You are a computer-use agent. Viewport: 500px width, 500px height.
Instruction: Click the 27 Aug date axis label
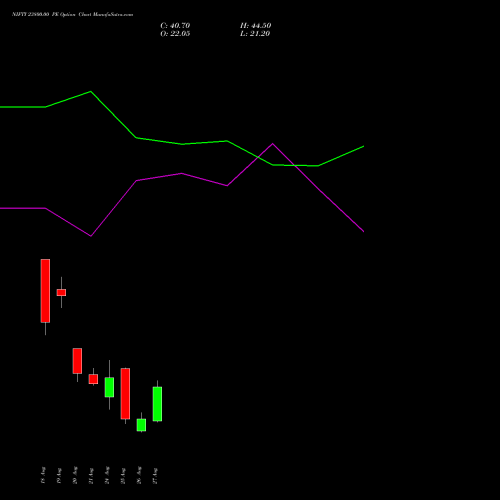click(x=155, y=475)
